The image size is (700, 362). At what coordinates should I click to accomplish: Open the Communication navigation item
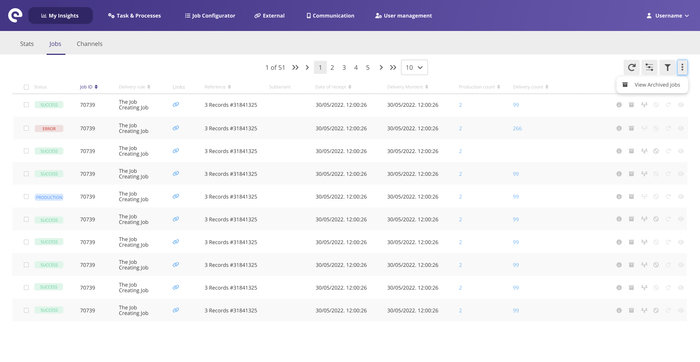tap(330, 16)
